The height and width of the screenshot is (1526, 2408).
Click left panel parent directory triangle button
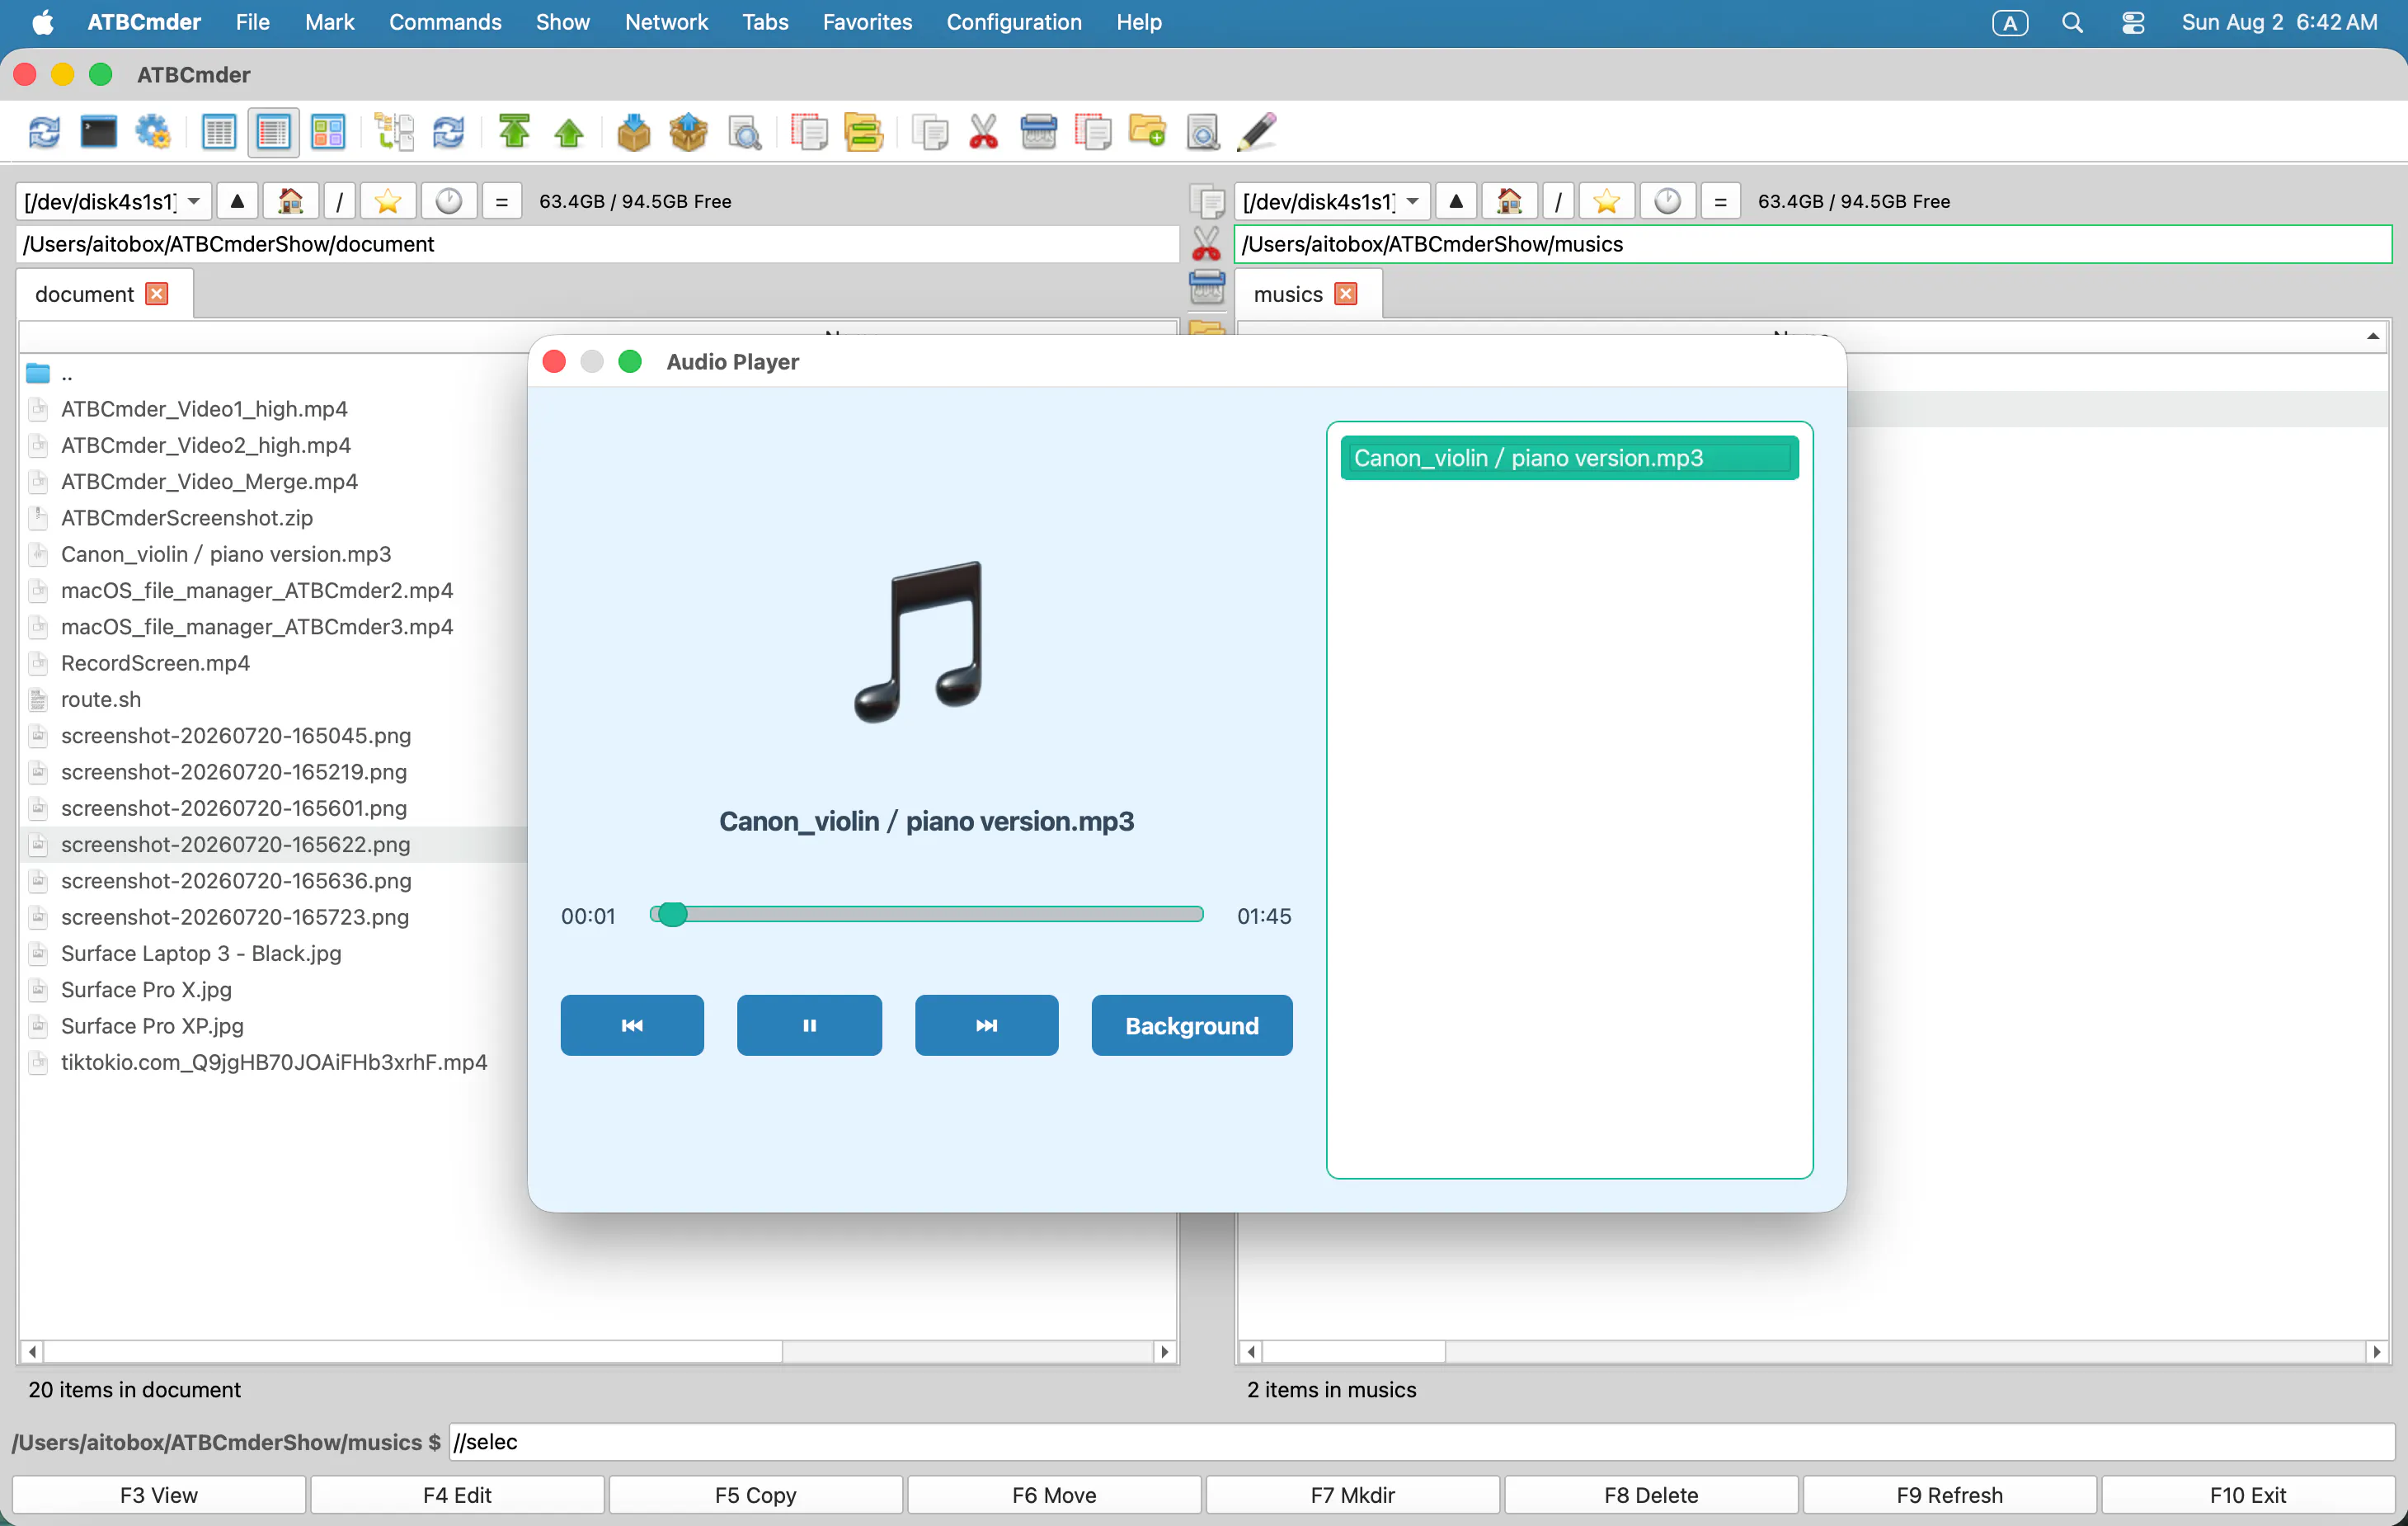237,201
